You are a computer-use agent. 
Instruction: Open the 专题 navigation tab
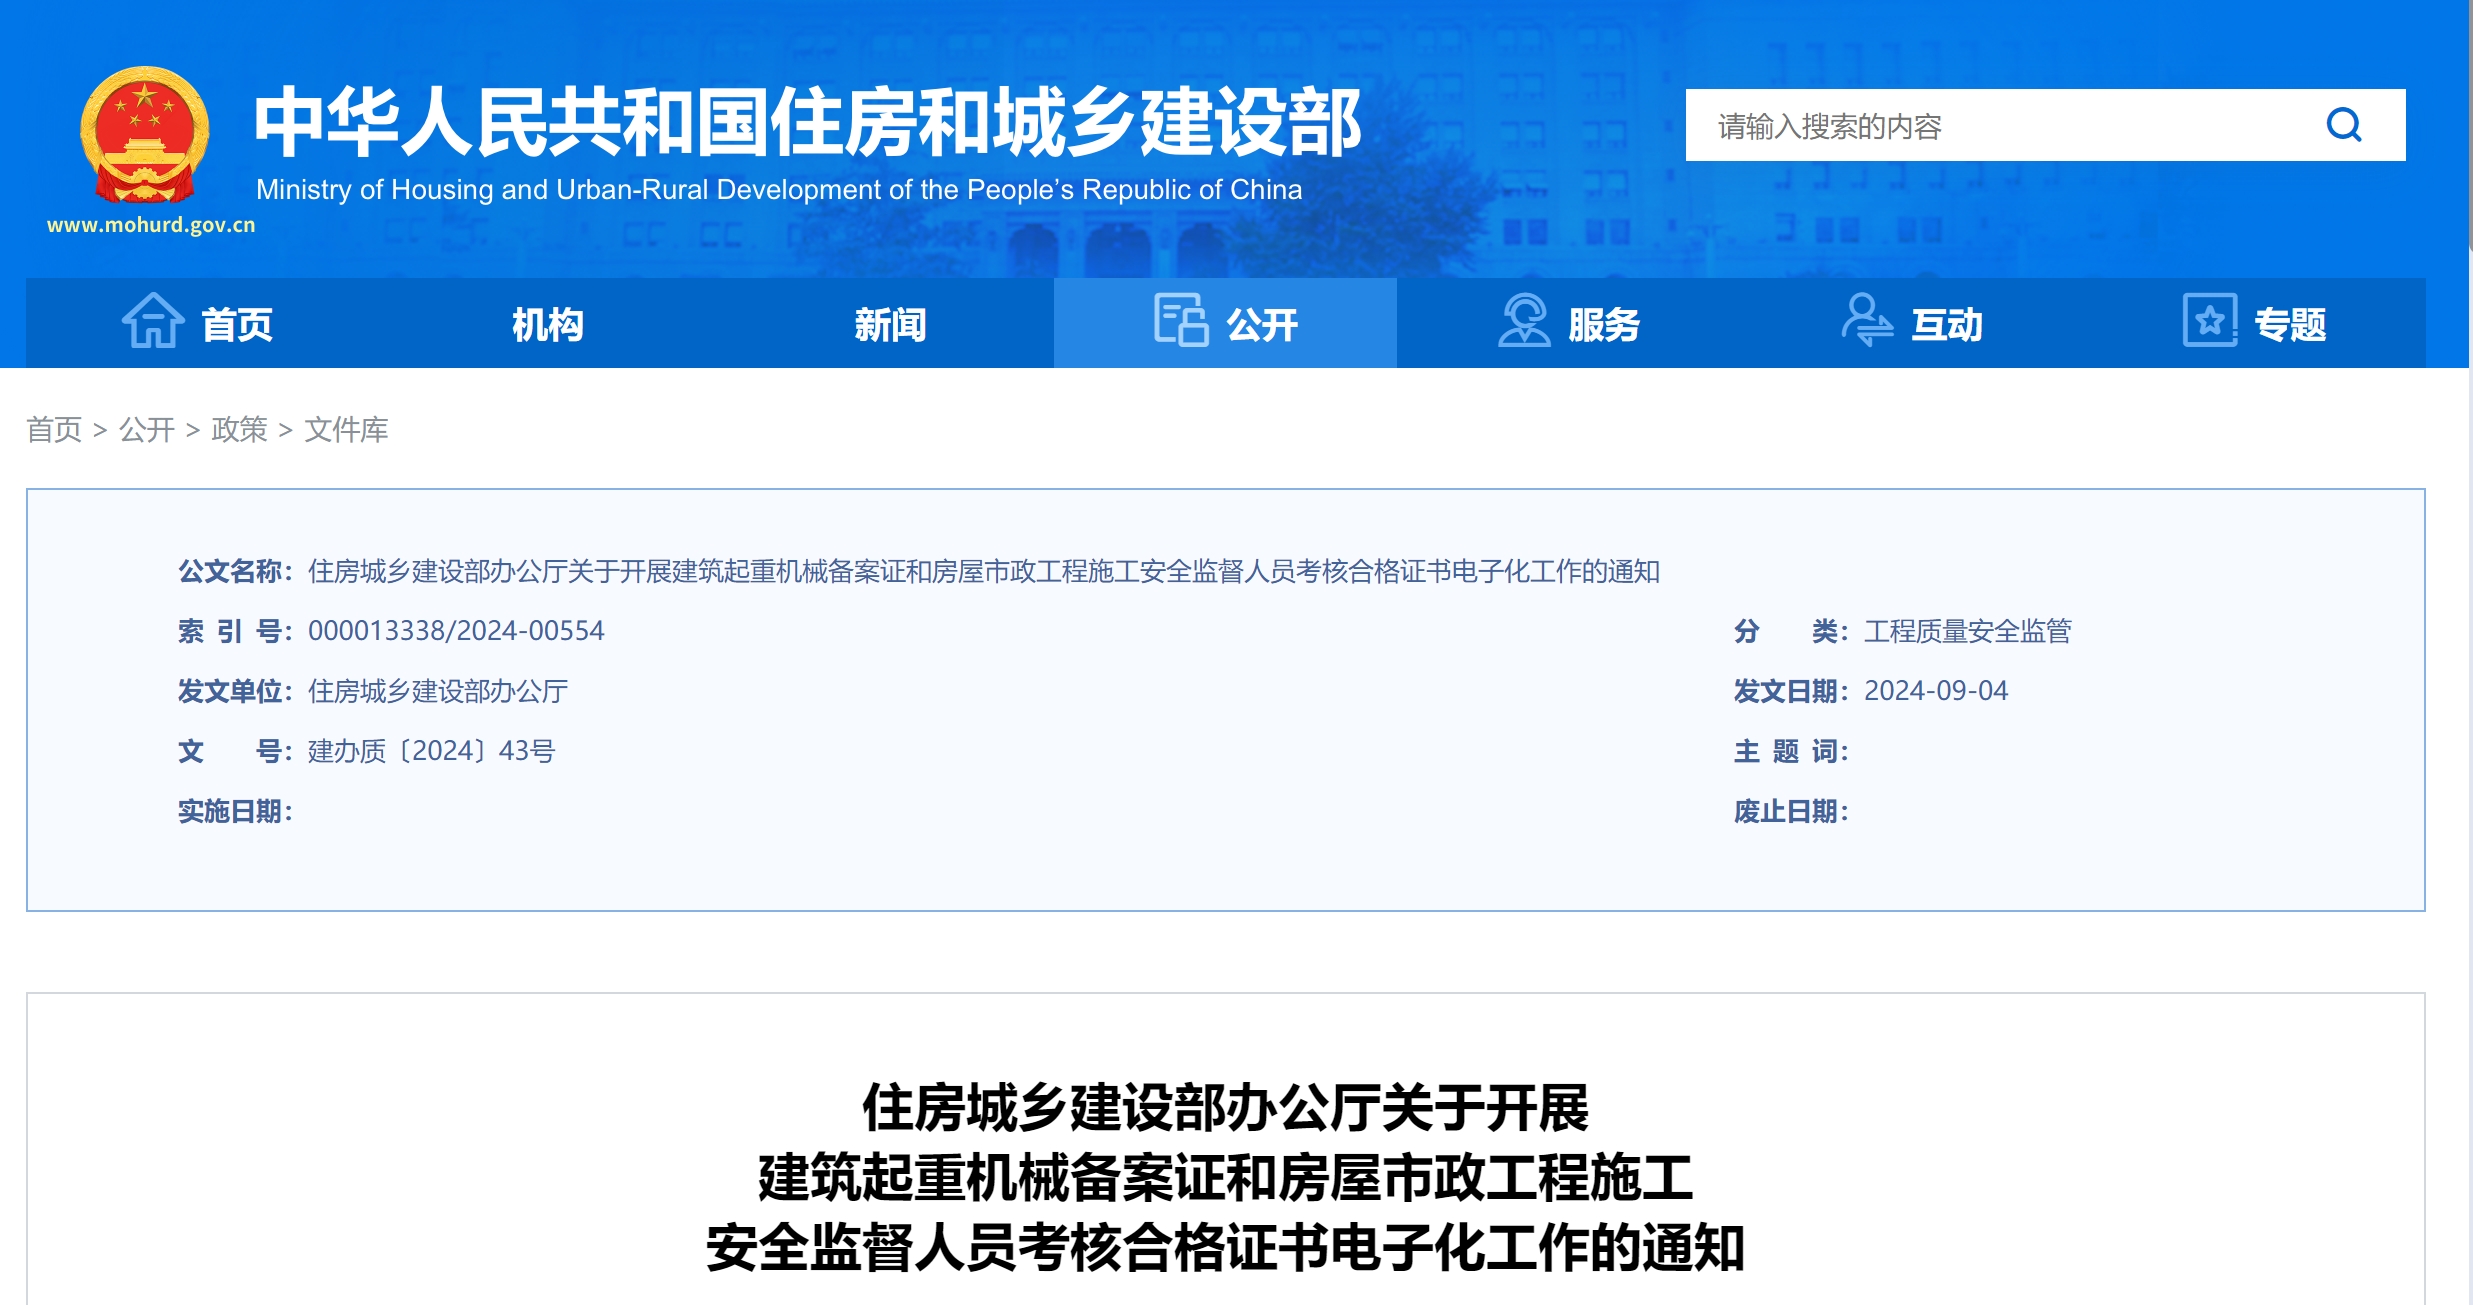tap(2254, 323)
